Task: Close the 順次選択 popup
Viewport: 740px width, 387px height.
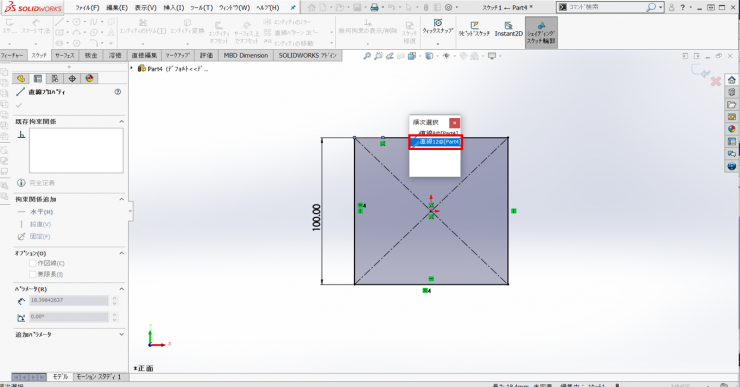Action: (454, 123)
